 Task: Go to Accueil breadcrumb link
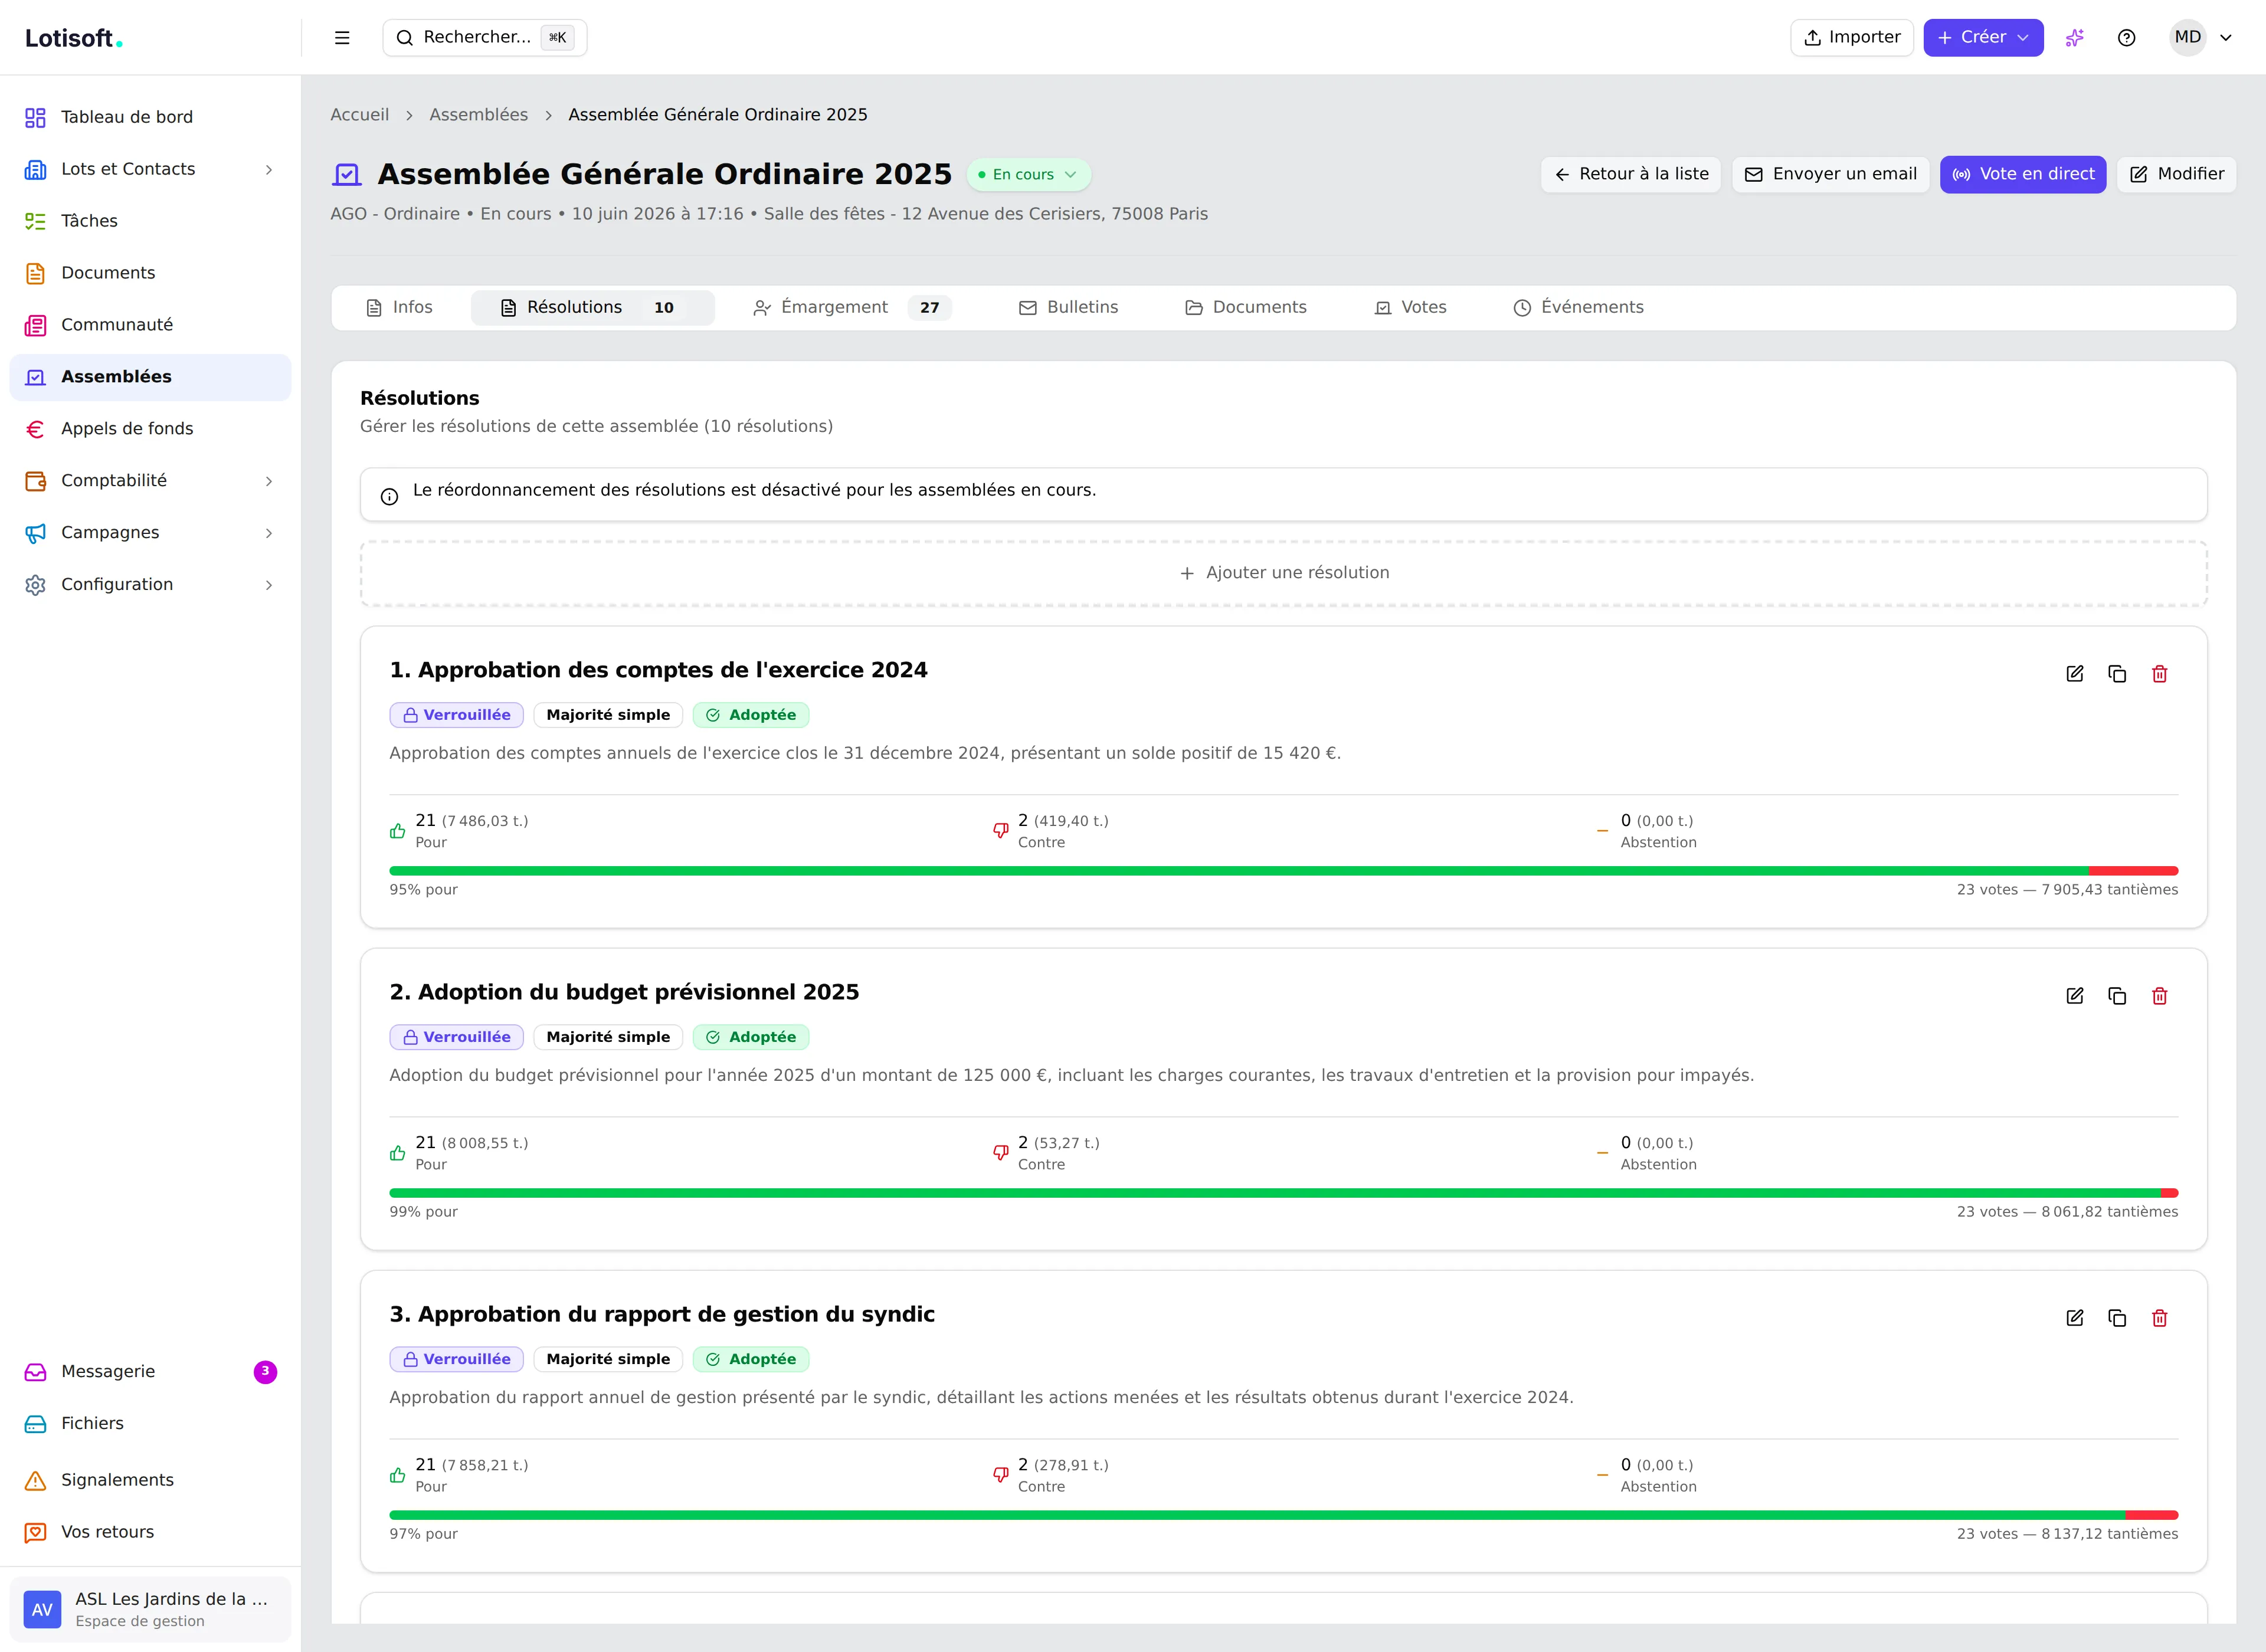[359, 115]
